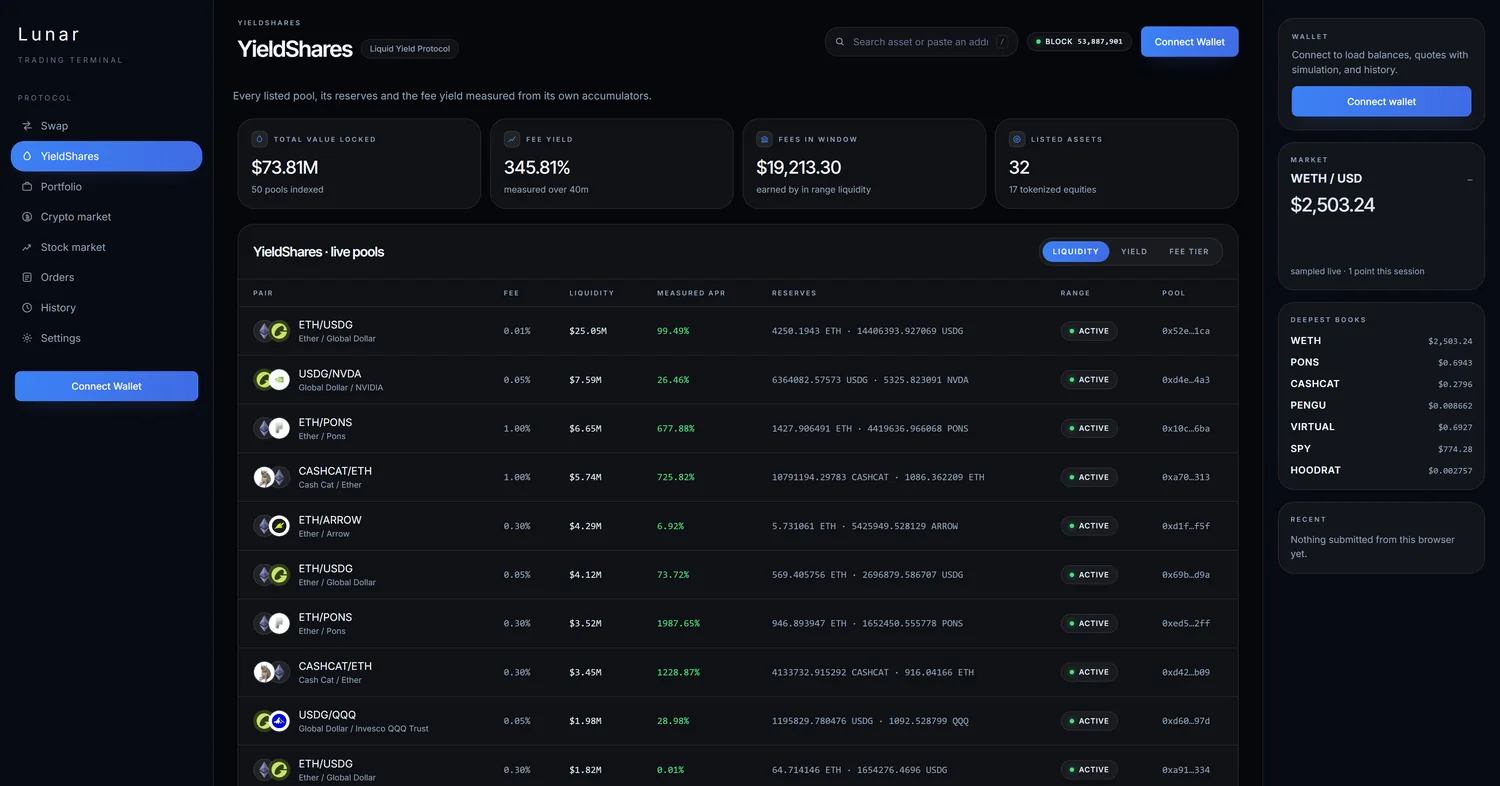Click the icon on the Fees in Window card

click(x=764, y=139)
